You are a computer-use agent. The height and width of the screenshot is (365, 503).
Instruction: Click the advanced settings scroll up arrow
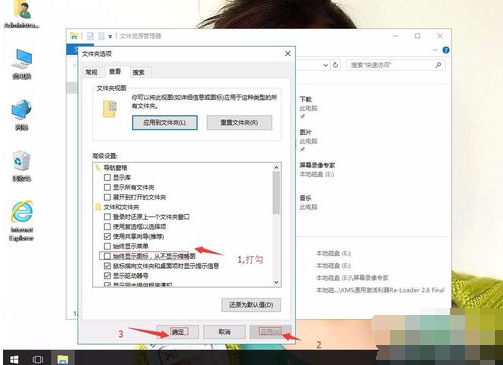coord(276,167)
